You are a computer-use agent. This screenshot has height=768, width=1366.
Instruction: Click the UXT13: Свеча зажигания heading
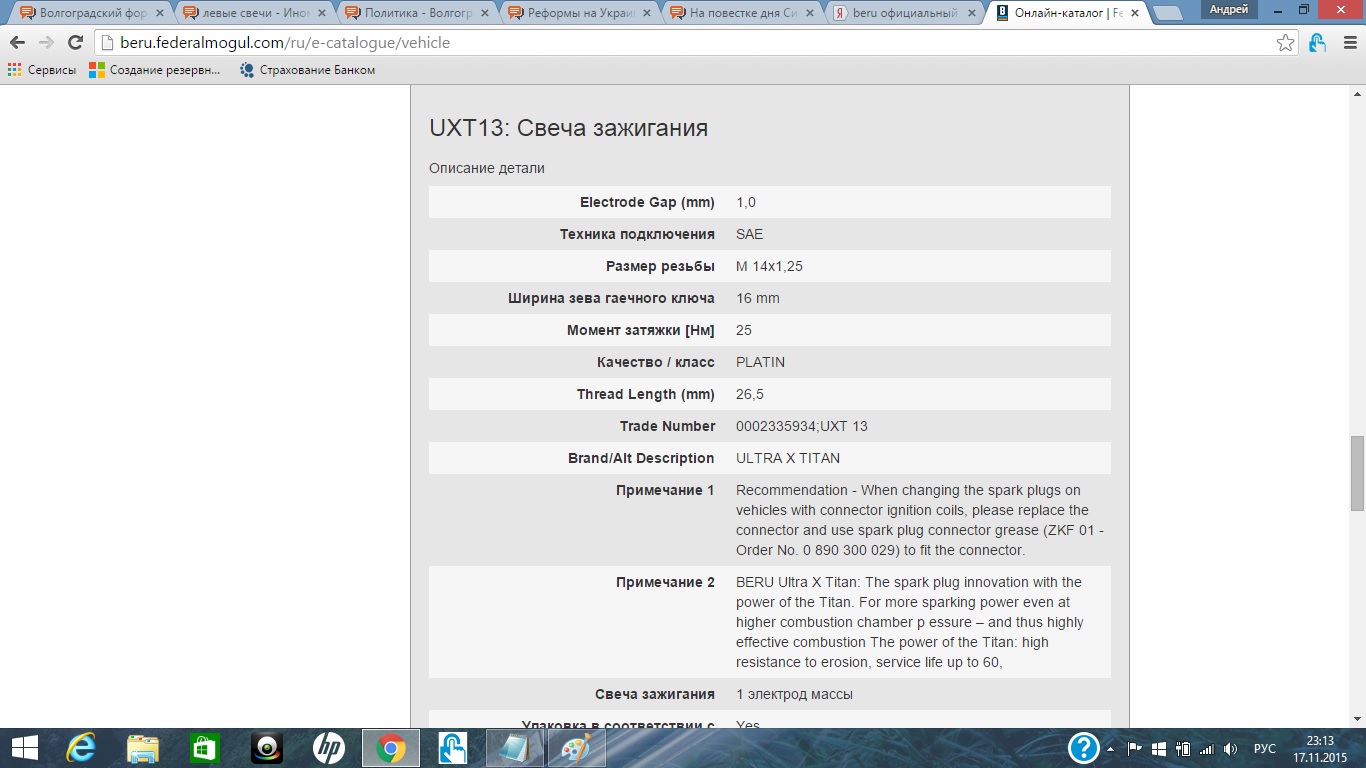(569, 128)
